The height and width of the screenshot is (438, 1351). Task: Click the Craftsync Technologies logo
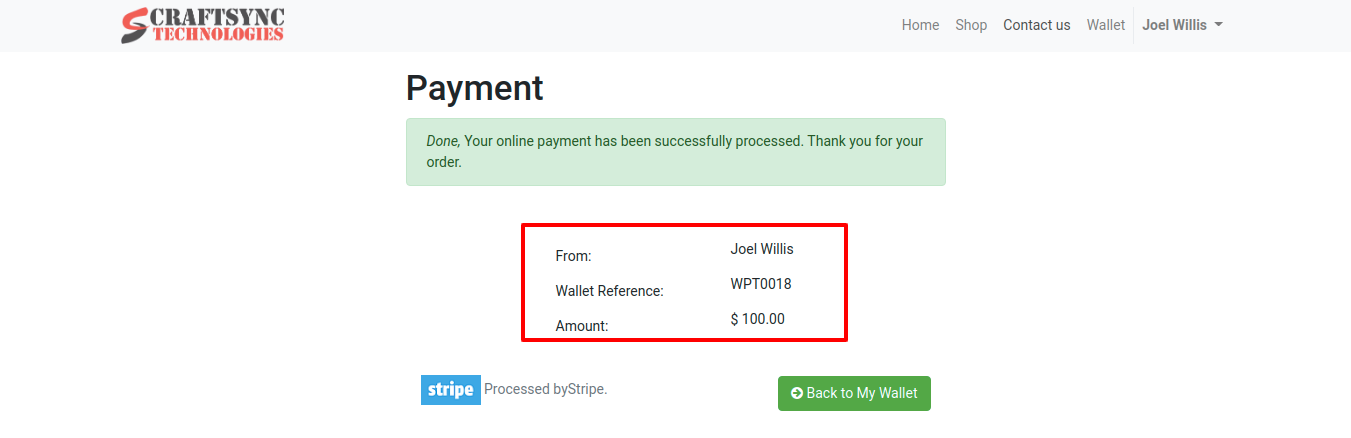click(203, 25)
